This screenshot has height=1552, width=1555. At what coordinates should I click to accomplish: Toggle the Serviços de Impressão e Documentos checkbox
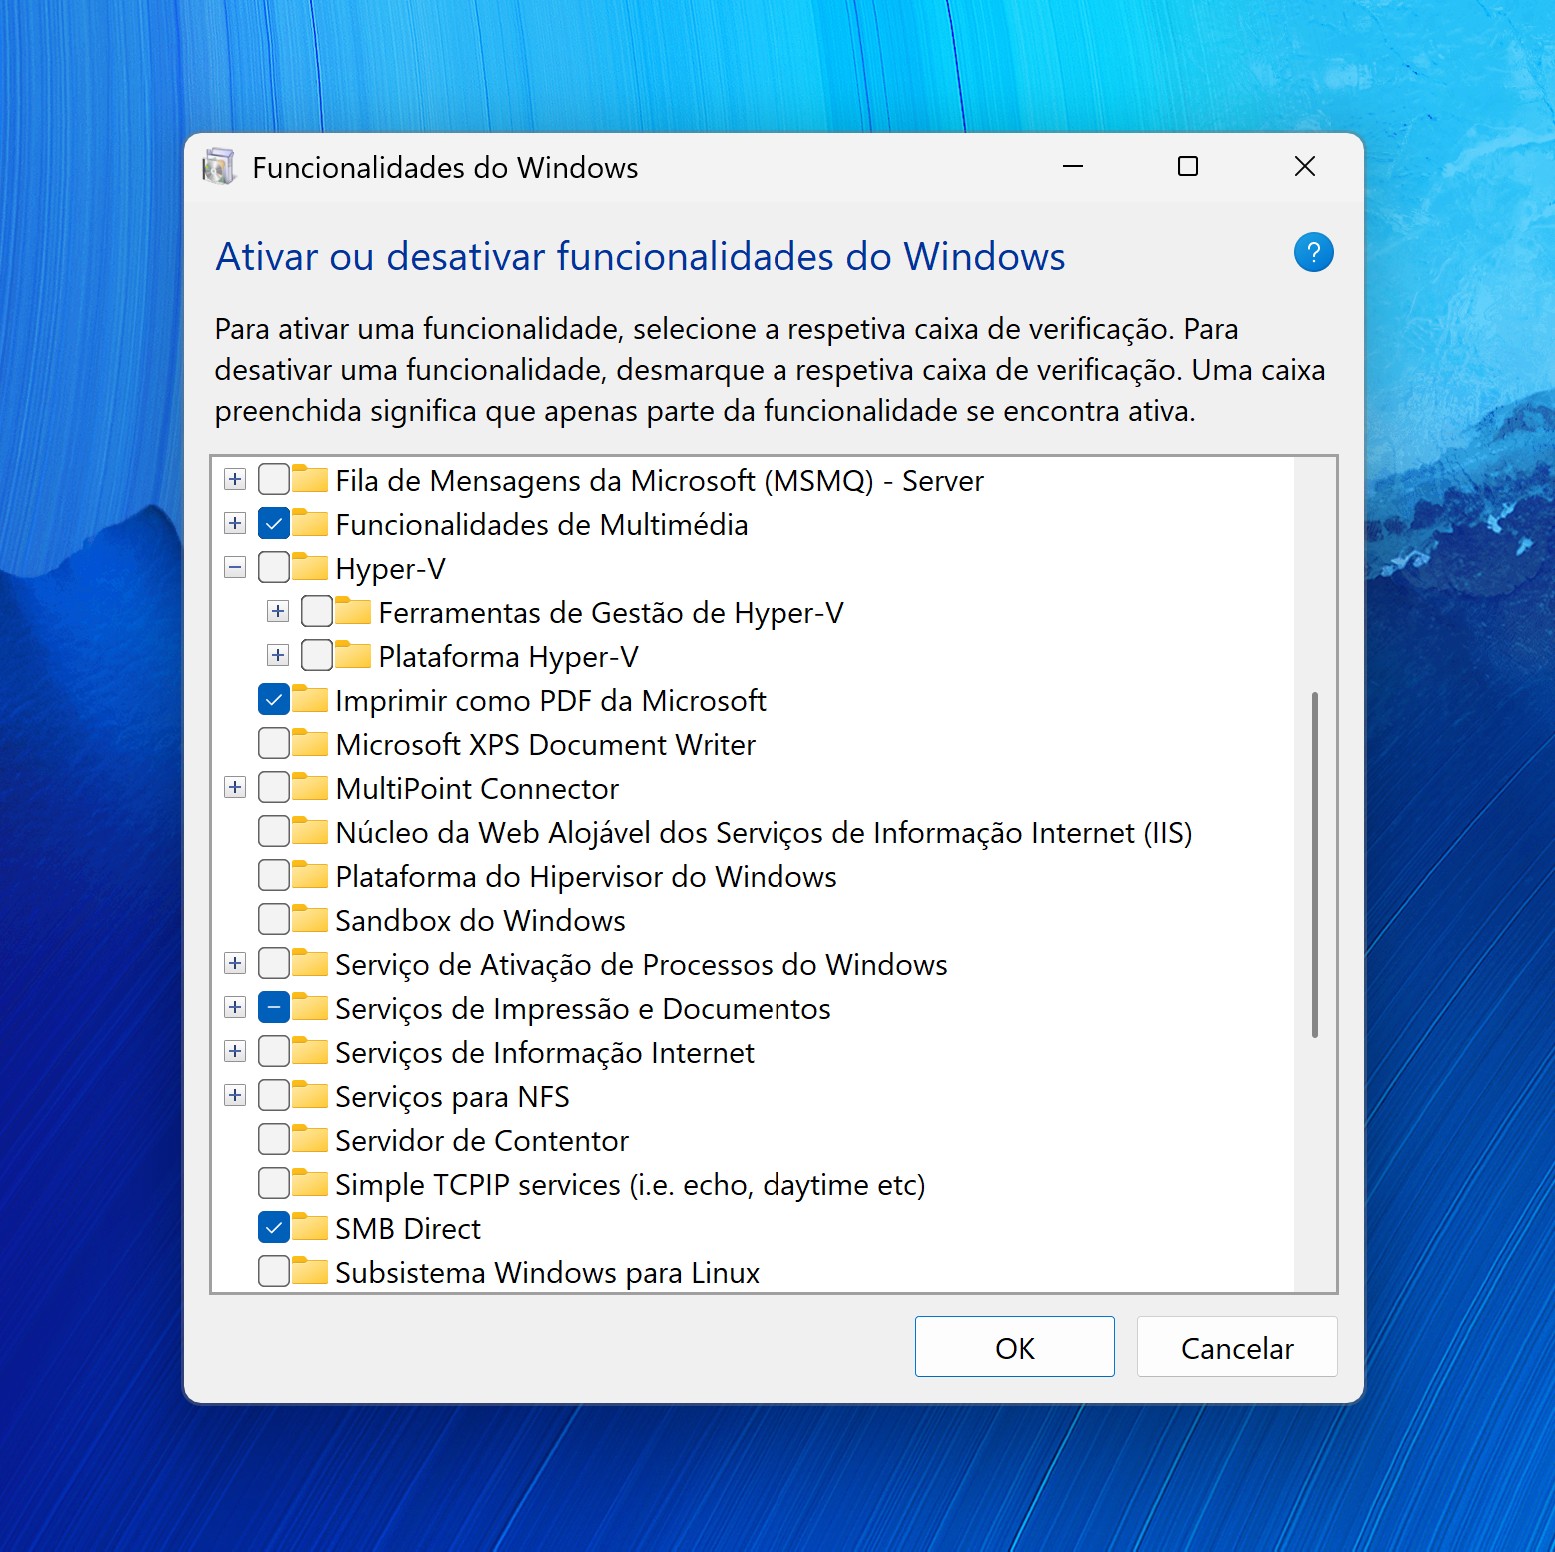tap(274, 1008)
